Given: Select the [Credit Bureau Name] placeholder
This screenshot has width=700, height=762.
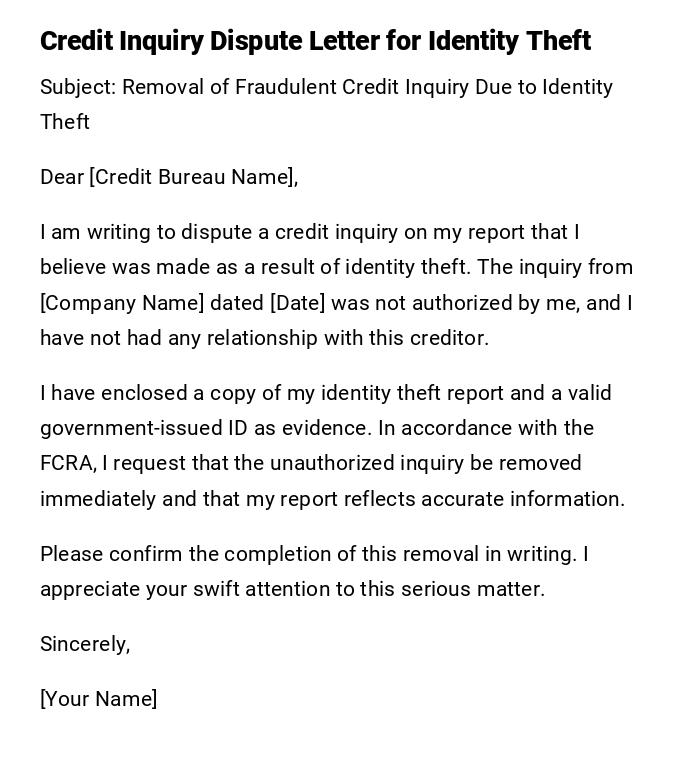Looking at the screenshot, I should pyautogui.click(x=192, y=177).
